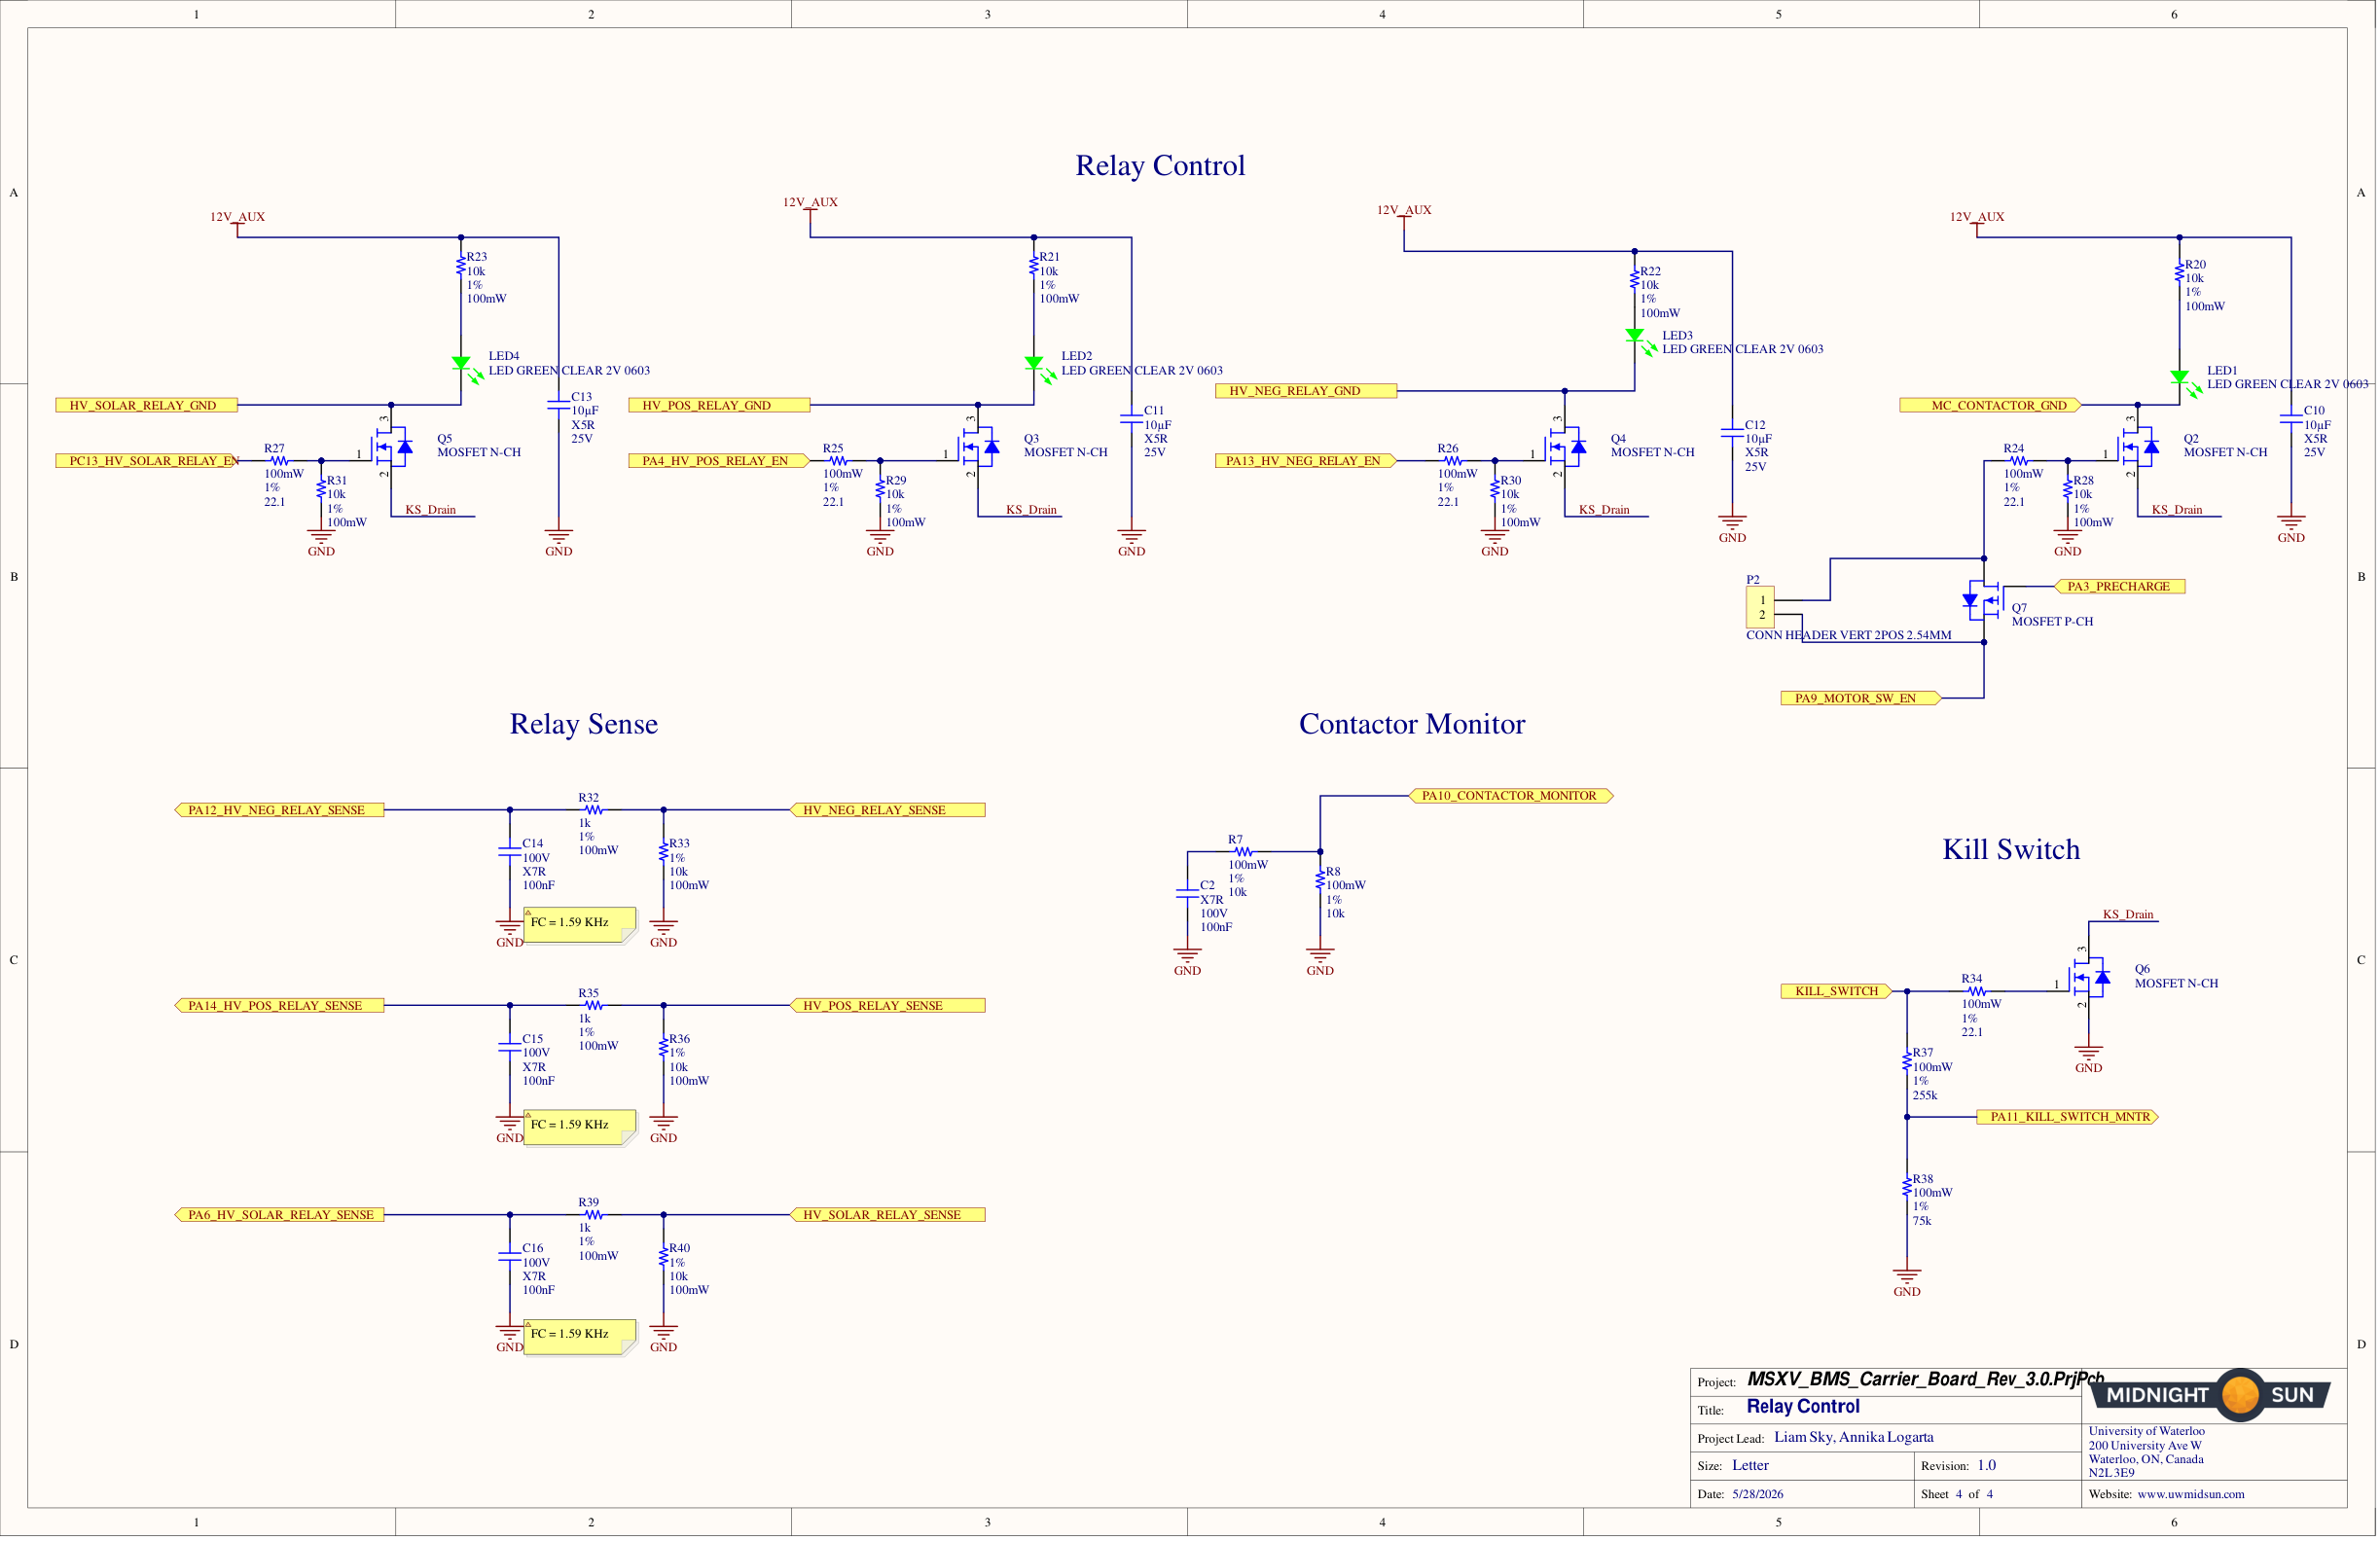Click the Midnight Sun logo
The width and height of the screenshot is (2380, 1541).
click(x=2208, y=1395)
